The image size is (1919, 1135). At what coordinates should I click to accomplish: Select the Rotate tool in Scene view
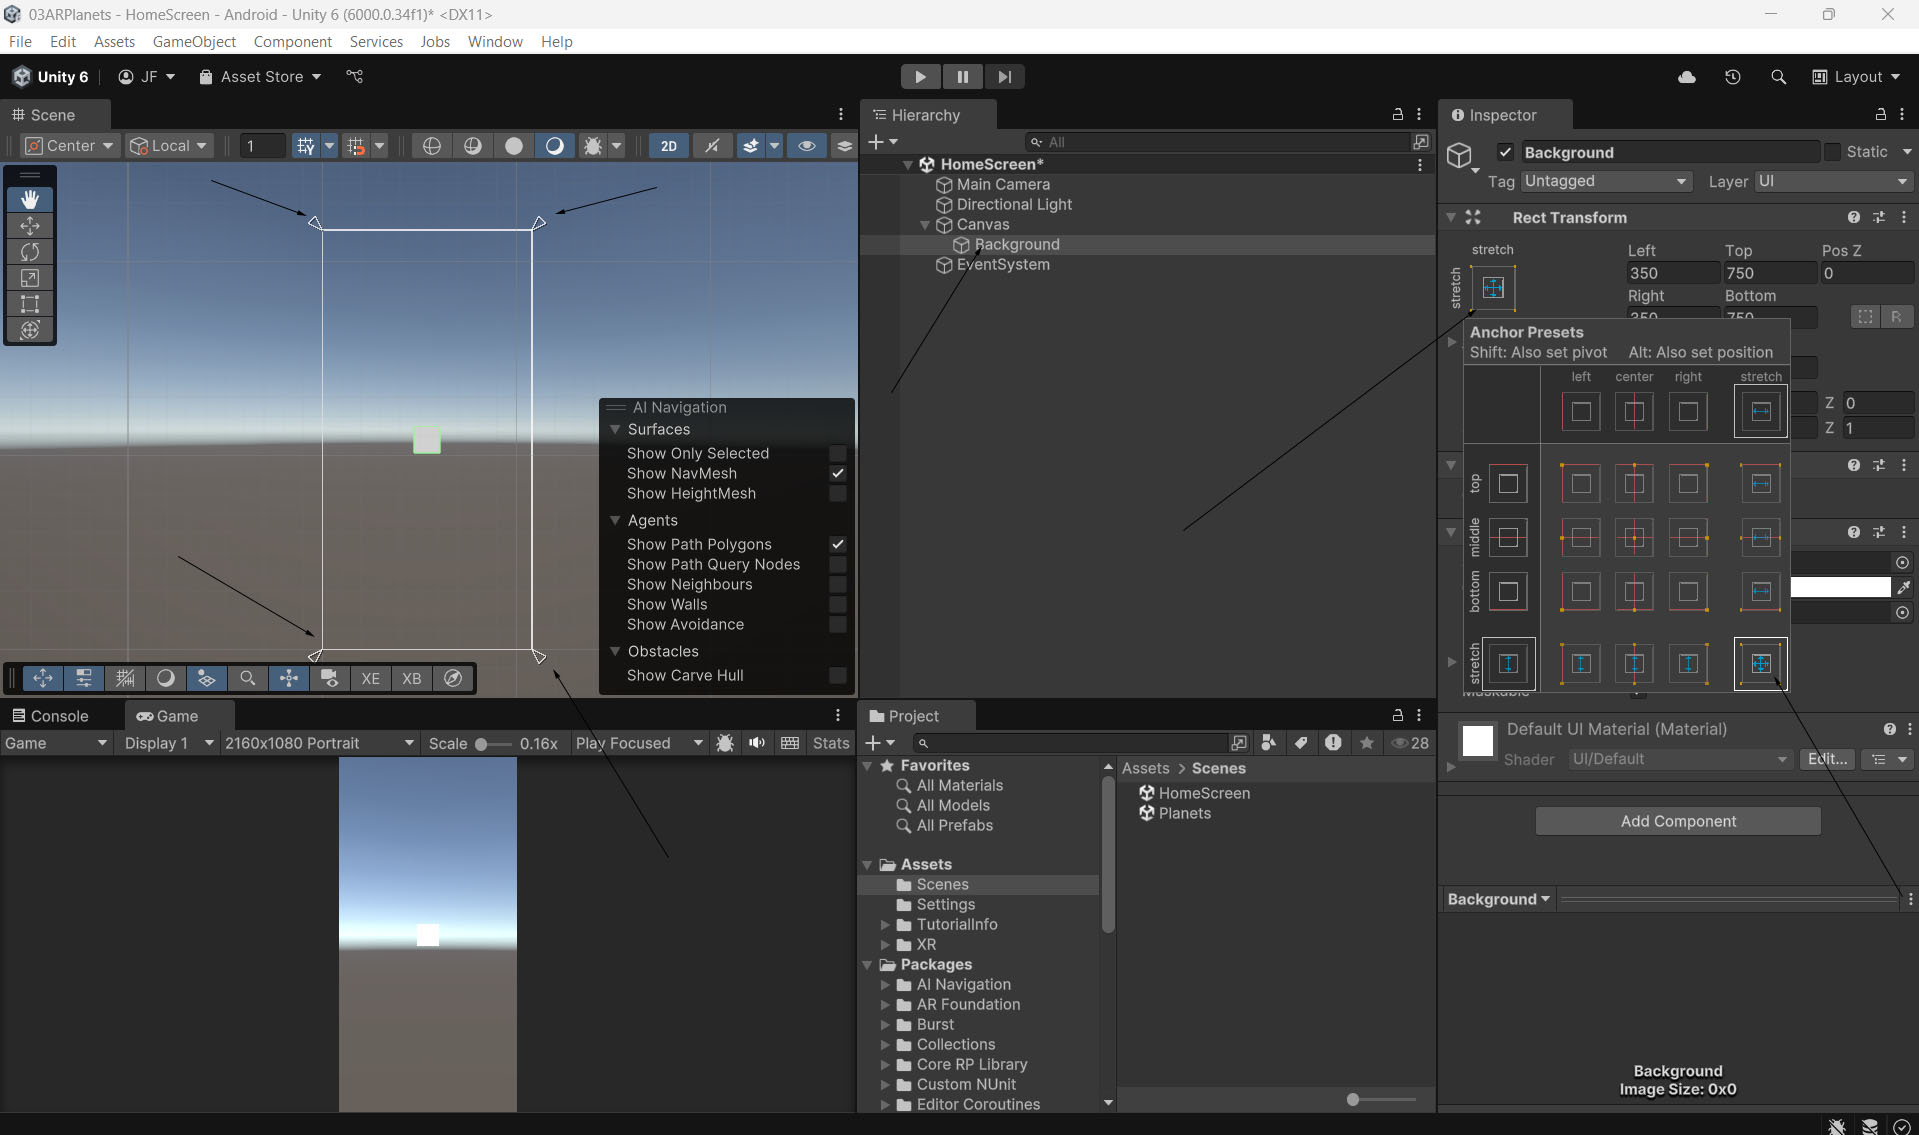point(30,252)
